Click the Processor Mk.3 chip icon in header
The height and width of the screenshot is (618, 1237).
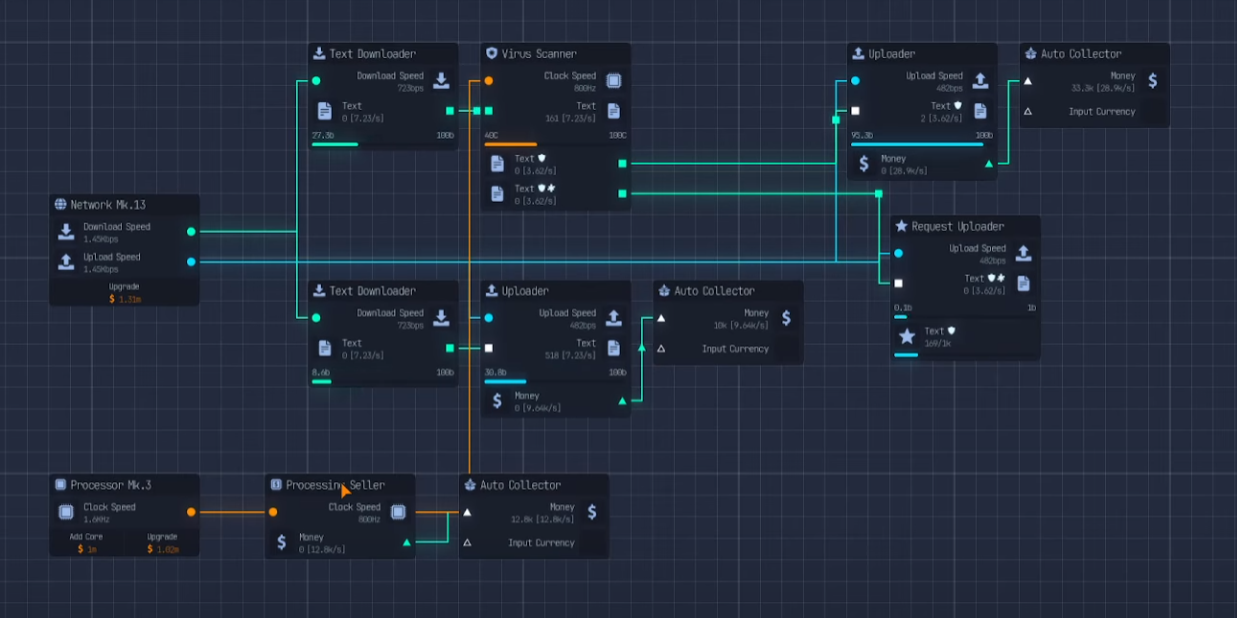[x=60, y=485]
